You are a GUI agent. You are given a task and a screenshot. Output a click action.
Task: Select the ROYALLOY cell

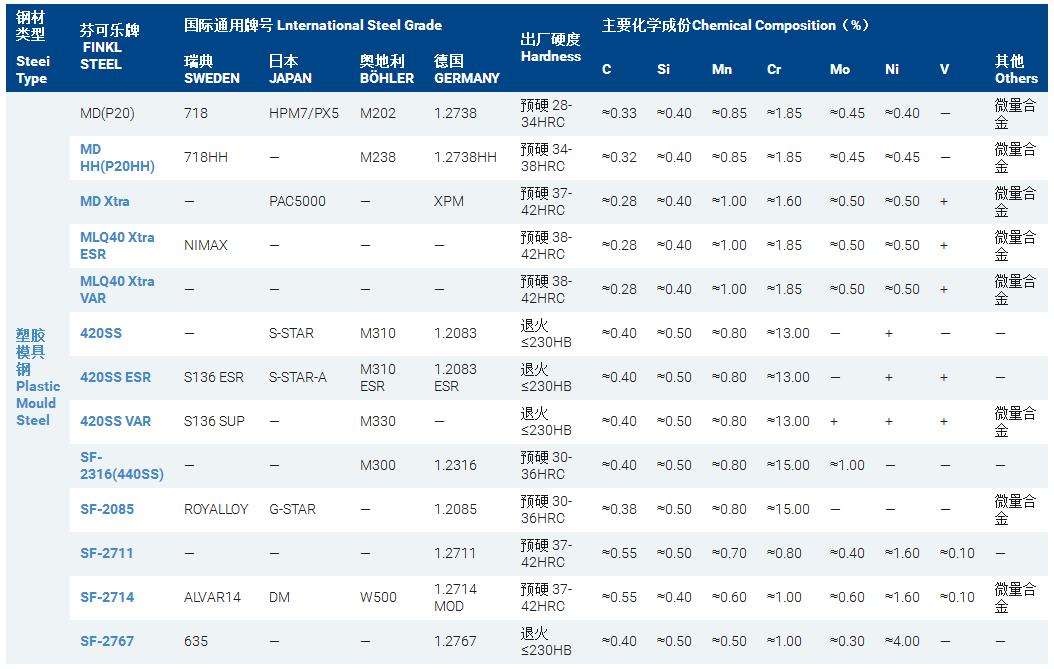point(216,509)
